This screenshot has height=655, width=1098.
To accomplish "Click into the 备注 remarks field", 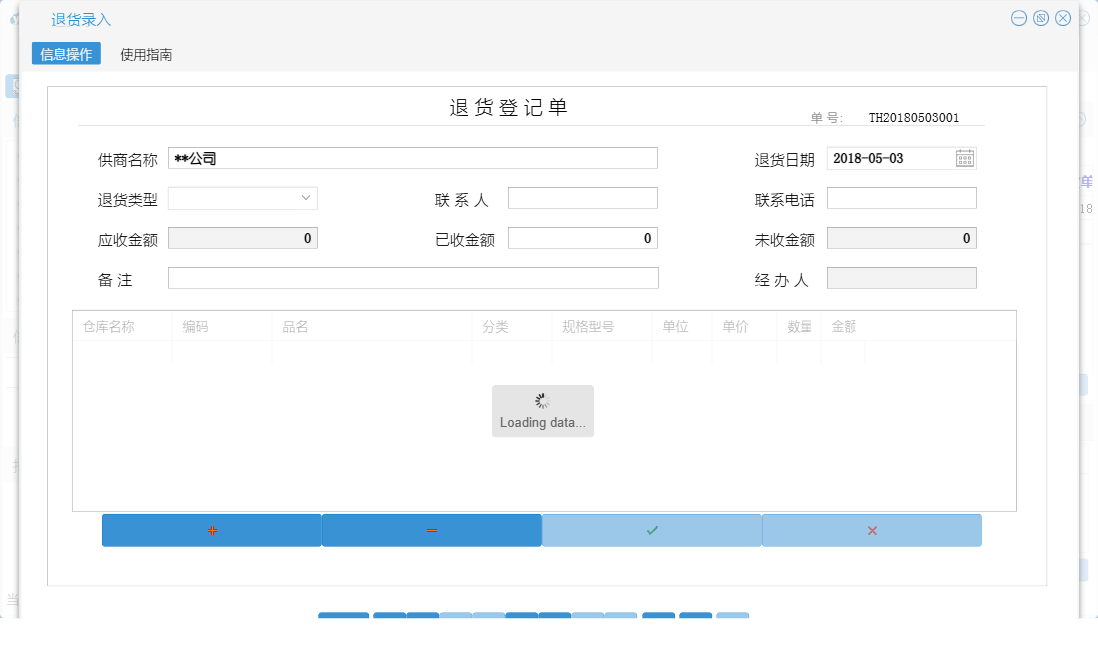I will click(413, 277).
